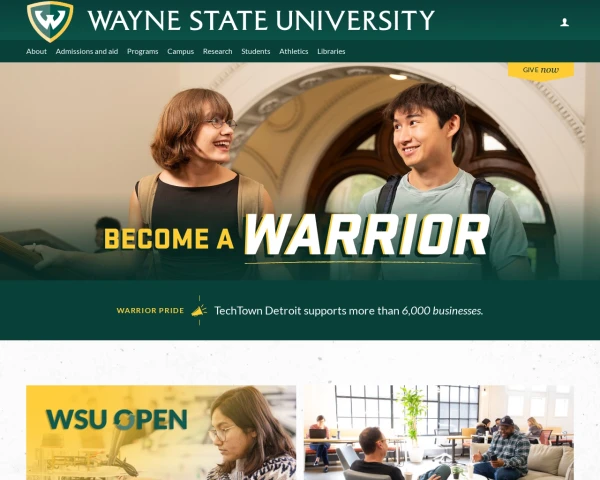The image size is (600, 480).
Task: Go to the Campus menu
Action: tap(181, 51)
